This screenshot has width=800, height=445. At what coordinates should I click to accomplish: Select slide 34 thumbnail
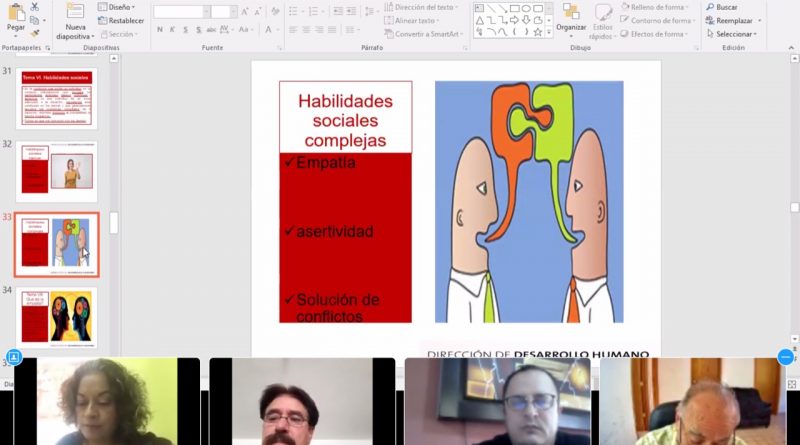tap(57, 315)
